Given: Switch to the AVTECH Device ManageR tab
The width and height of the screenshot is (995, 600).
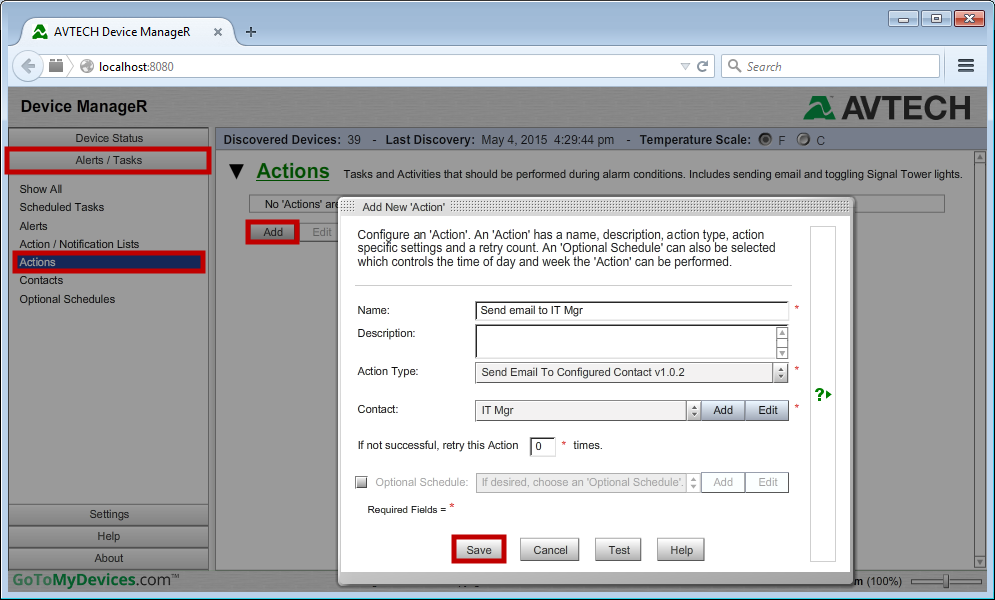Looking at the screenshot, I should coord(120,31).
